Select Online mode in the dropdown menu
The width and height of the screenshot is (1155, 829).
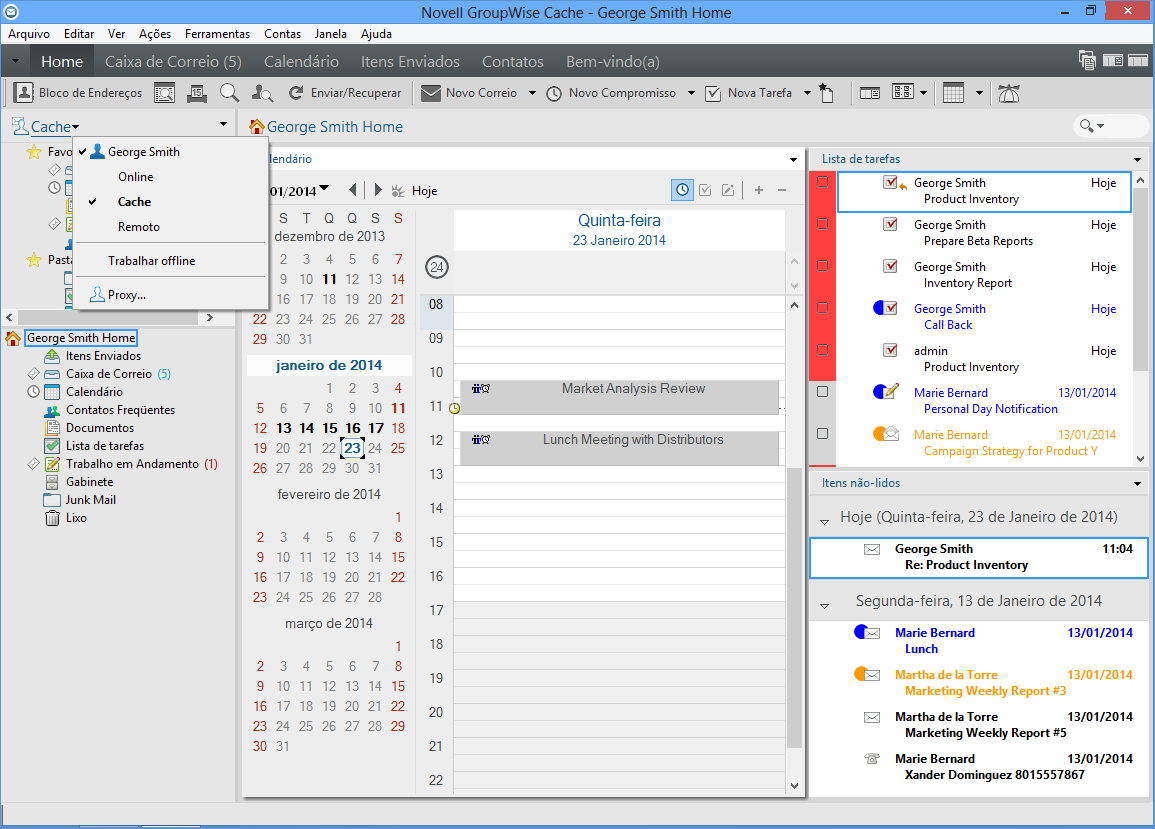point(136,177)
